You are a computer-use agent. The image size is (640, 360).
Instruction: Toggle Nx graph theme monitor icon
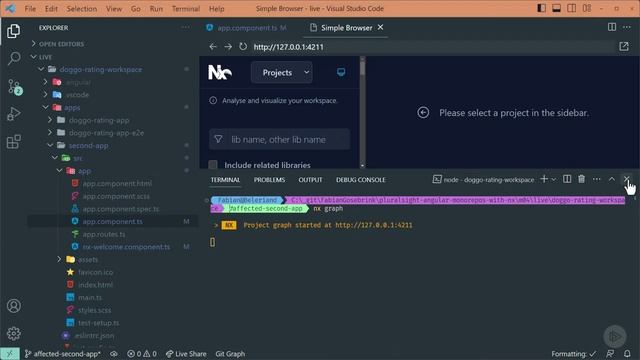pos(341,72)
